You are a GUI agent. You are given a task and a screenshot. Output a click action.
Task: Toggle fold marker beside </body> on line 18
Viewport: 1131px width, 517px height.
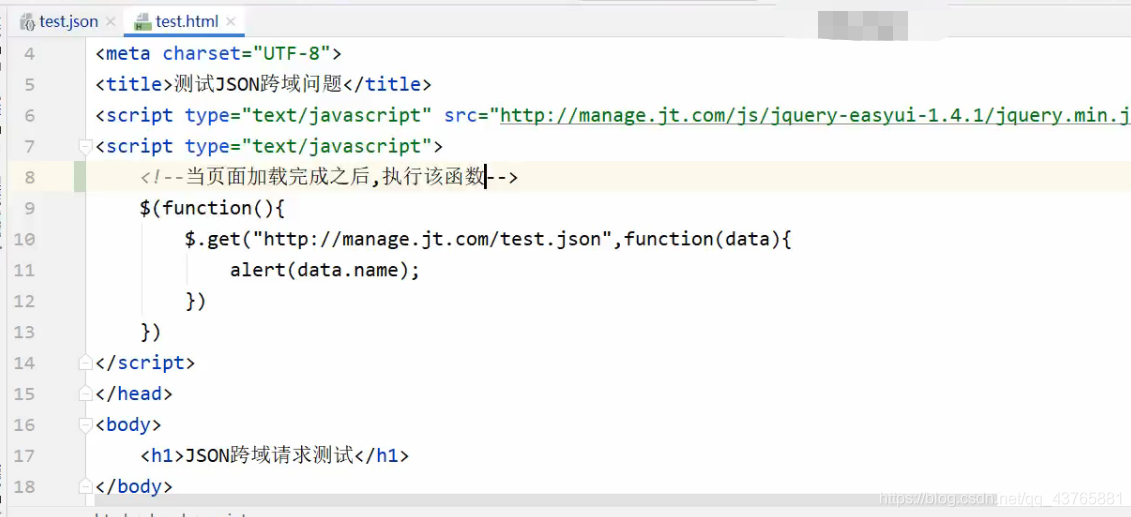[86, 486]
